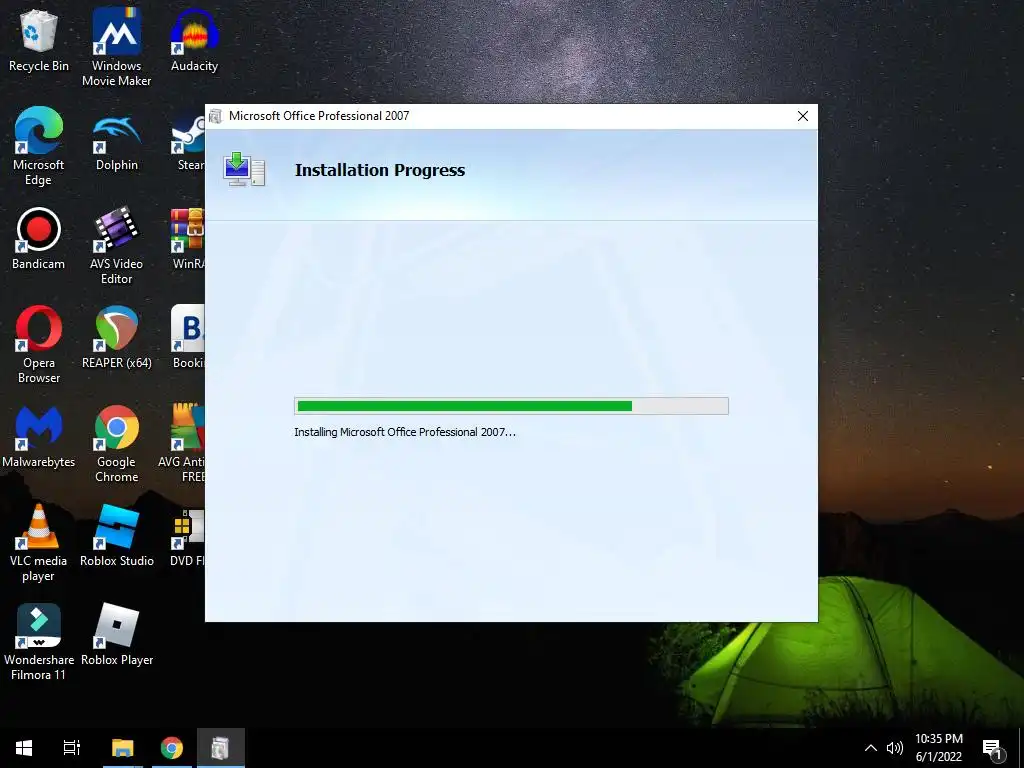Screen dimensions: 1024x768
Task: Select the Roblox Studio shortcut
Action: [117, 536]
